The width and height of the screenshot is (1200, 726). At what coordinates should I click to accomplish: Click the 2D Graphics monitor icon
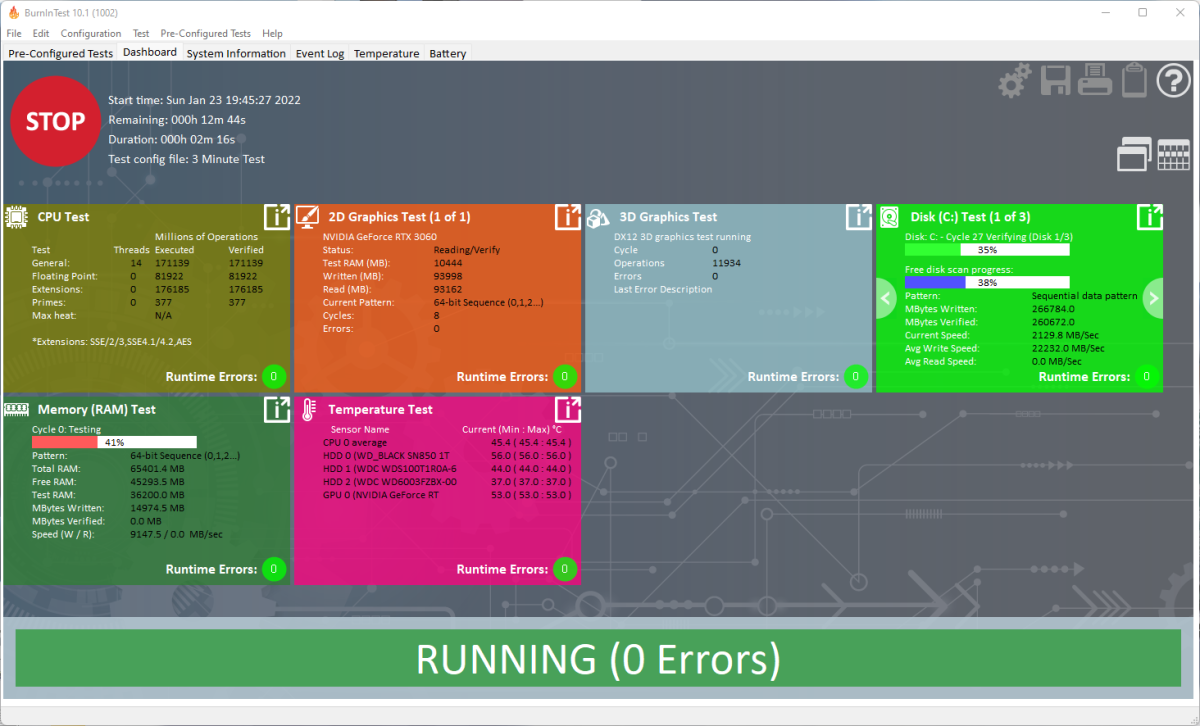[308, 217]
